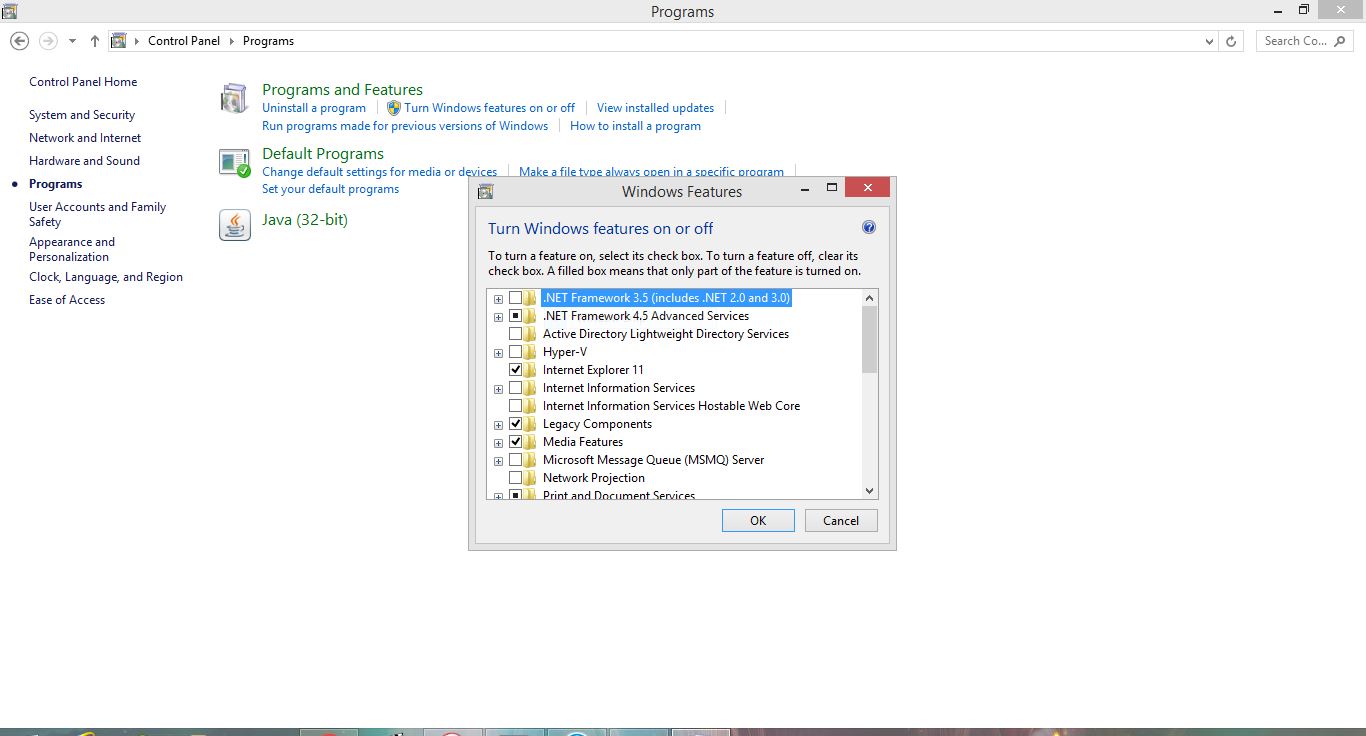Viewport: 1366px width, 736px height.
Task: Expand the Hyper-V tree node
Action: click(498, 353)
